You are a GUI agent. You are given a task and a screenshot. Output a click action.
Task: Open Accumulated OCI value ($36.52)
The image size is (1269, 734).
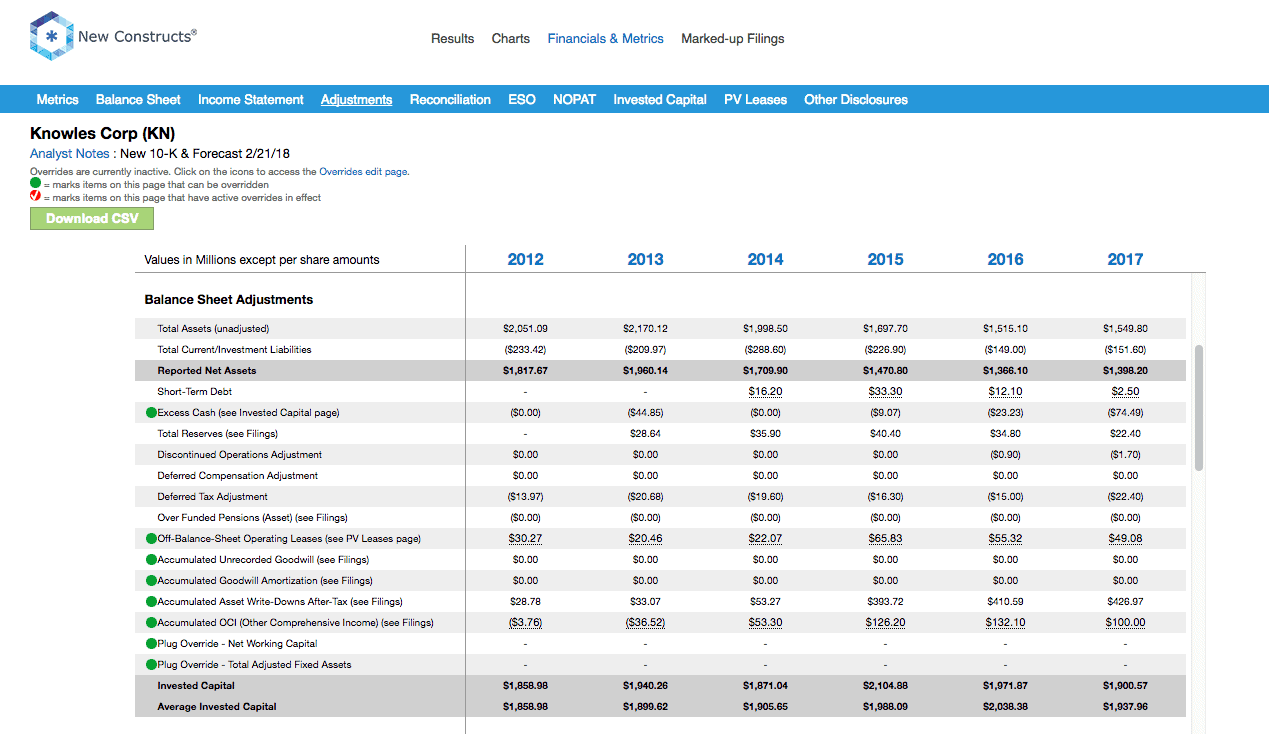[645, 623]
